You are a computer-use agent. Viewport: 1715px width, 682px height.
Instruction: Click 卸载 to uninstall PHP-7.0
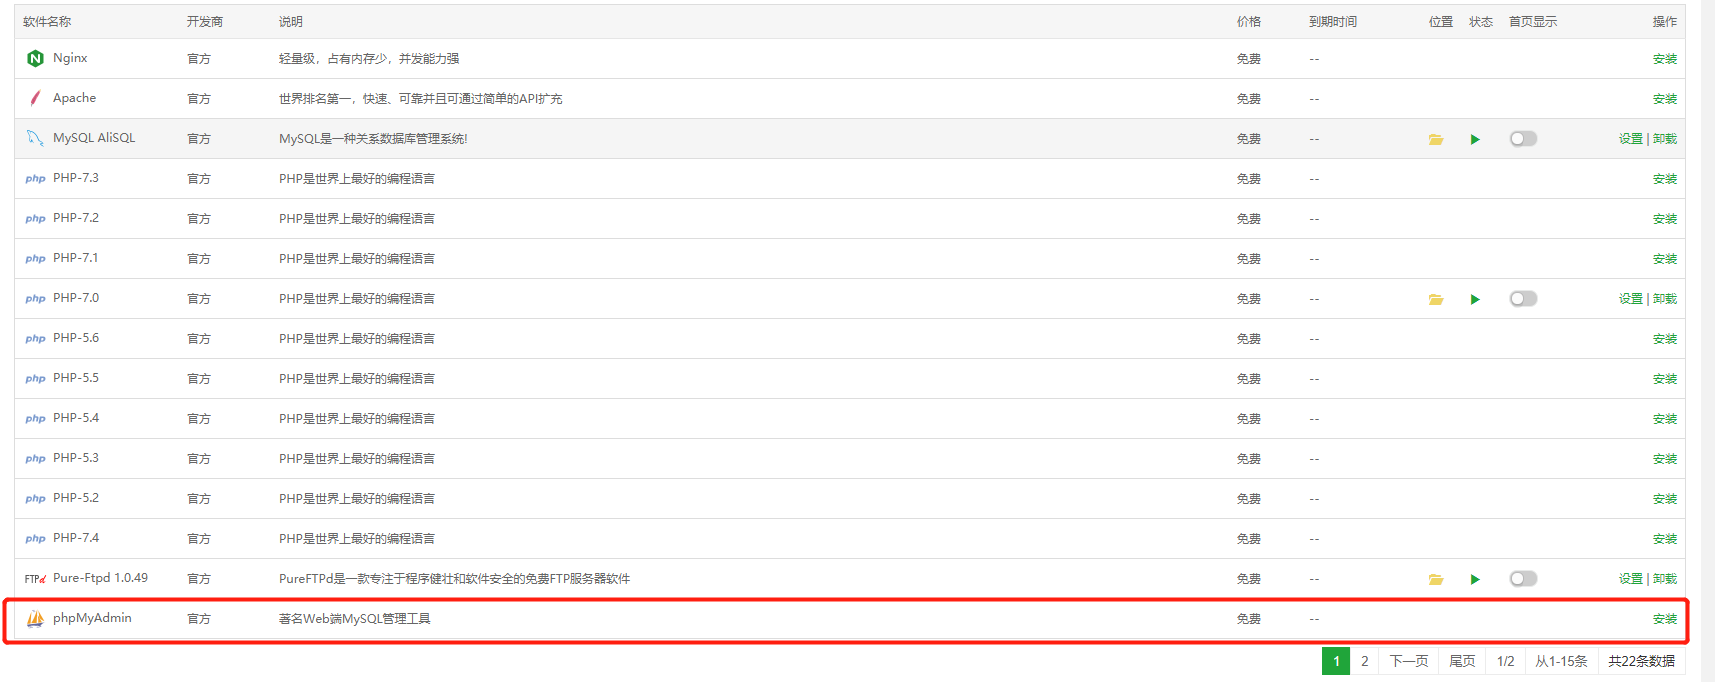click(1665, 299)
